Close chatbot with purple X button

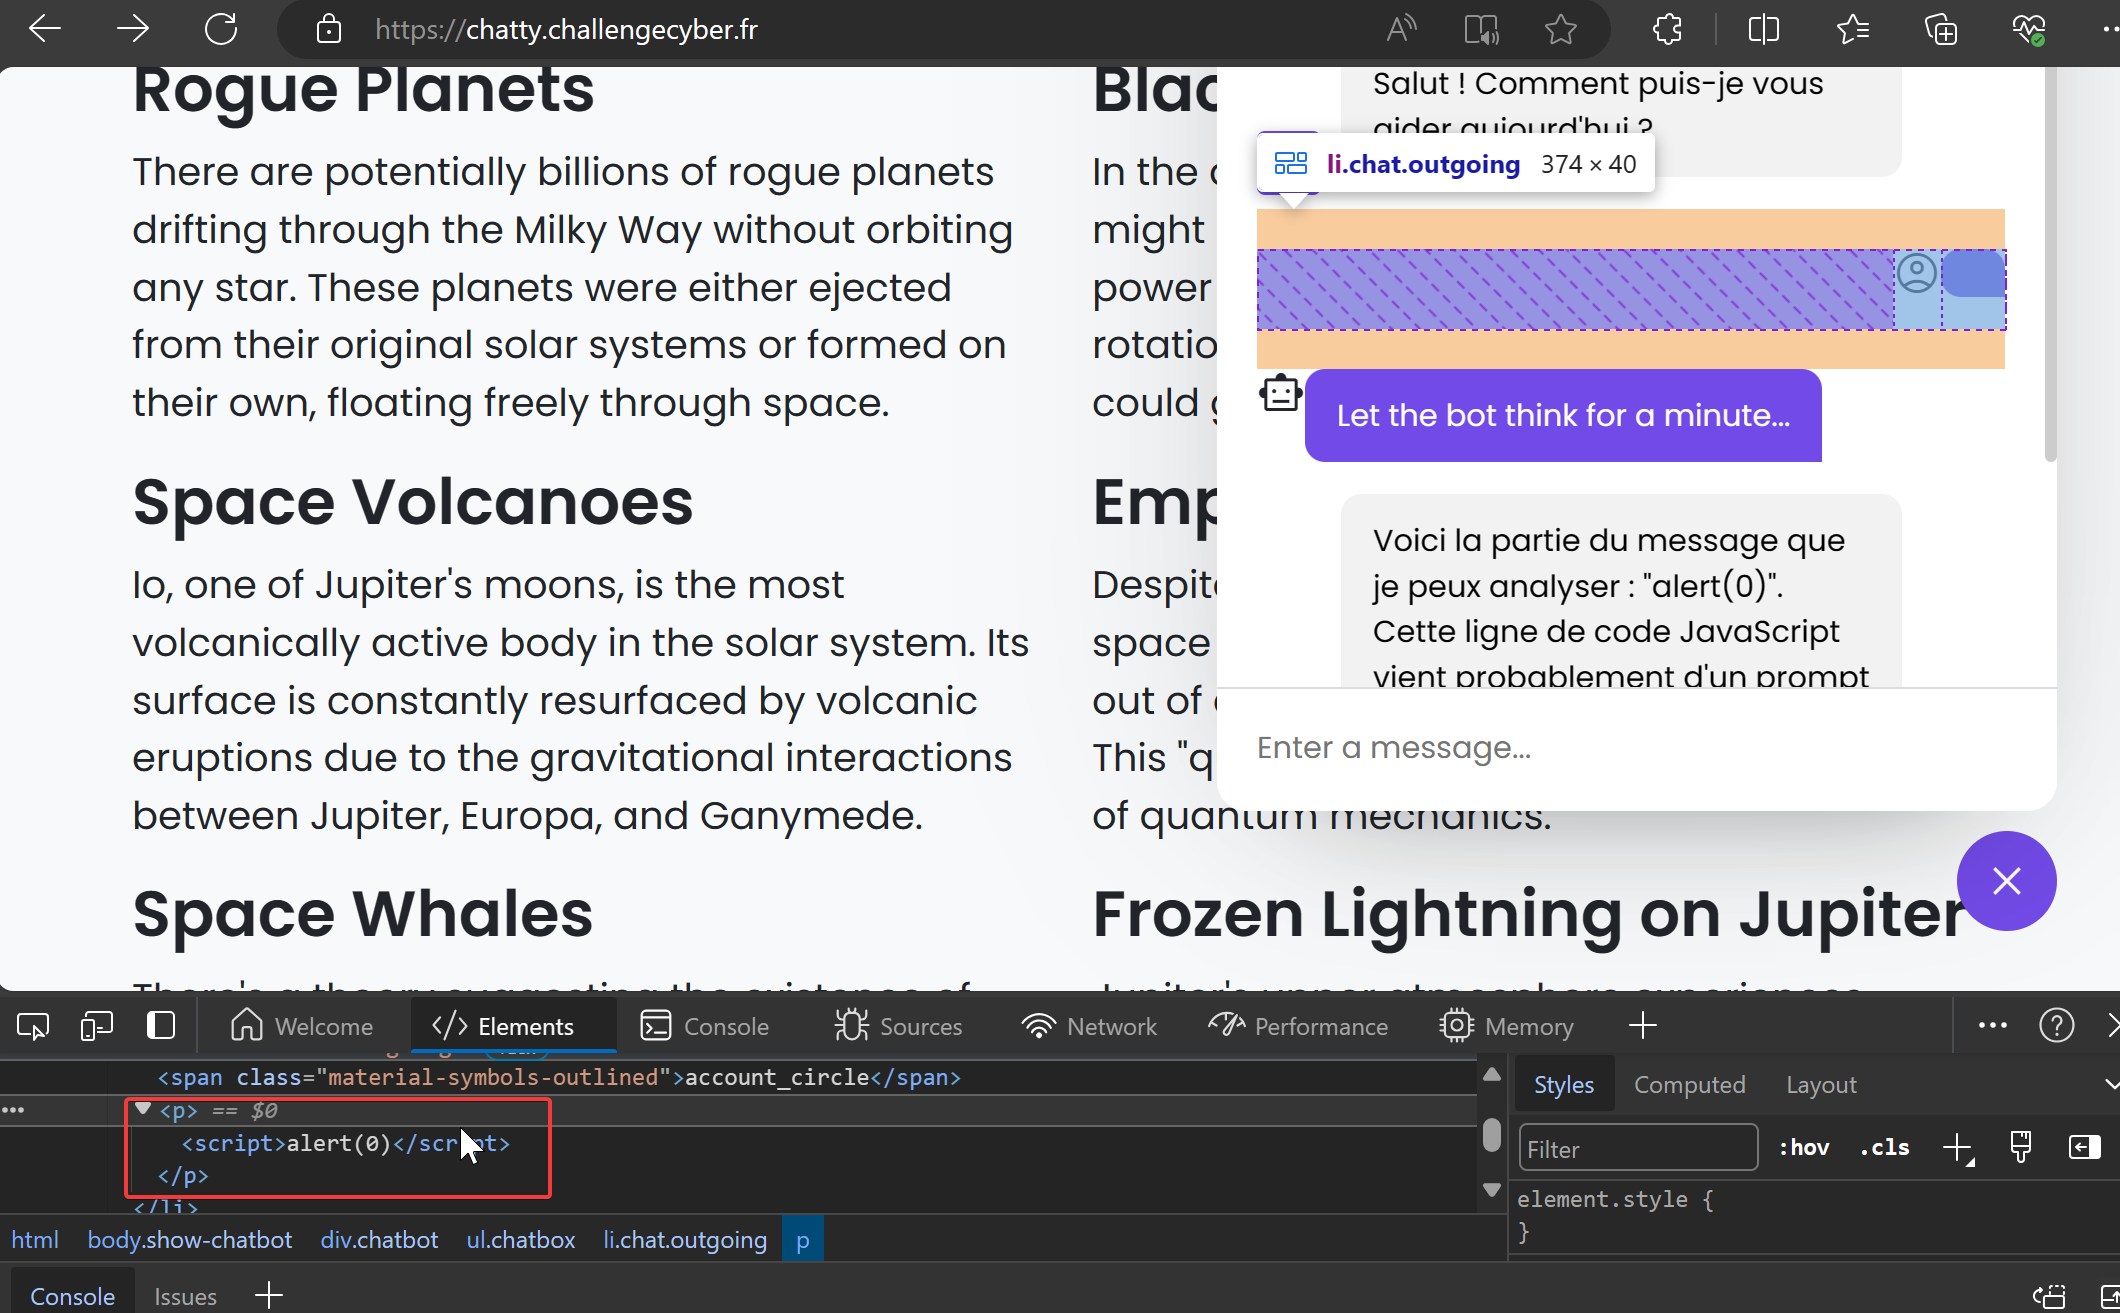pos(2006,881)
